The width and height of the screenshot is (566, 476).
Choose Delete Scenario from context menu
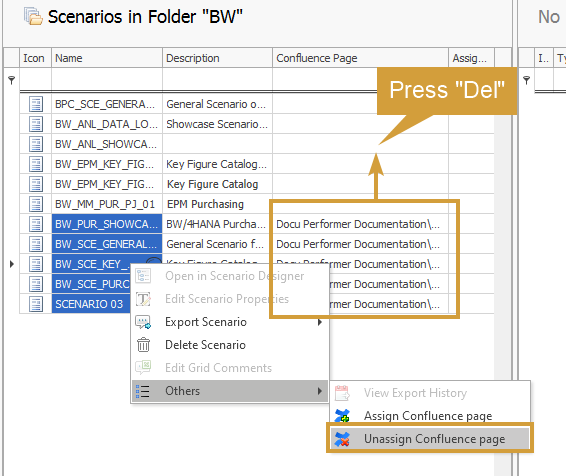(x=230, y=345)
